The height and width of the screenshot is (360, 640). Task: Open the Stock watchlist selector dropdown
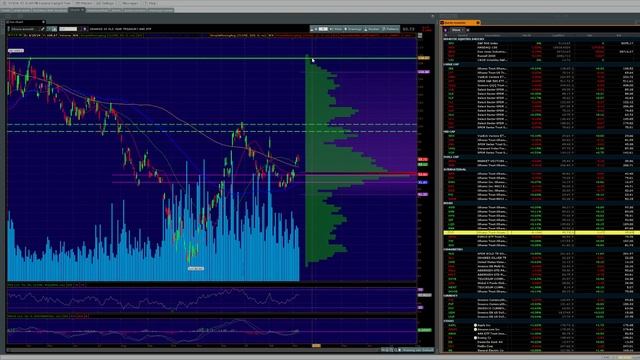pos(458,30)
